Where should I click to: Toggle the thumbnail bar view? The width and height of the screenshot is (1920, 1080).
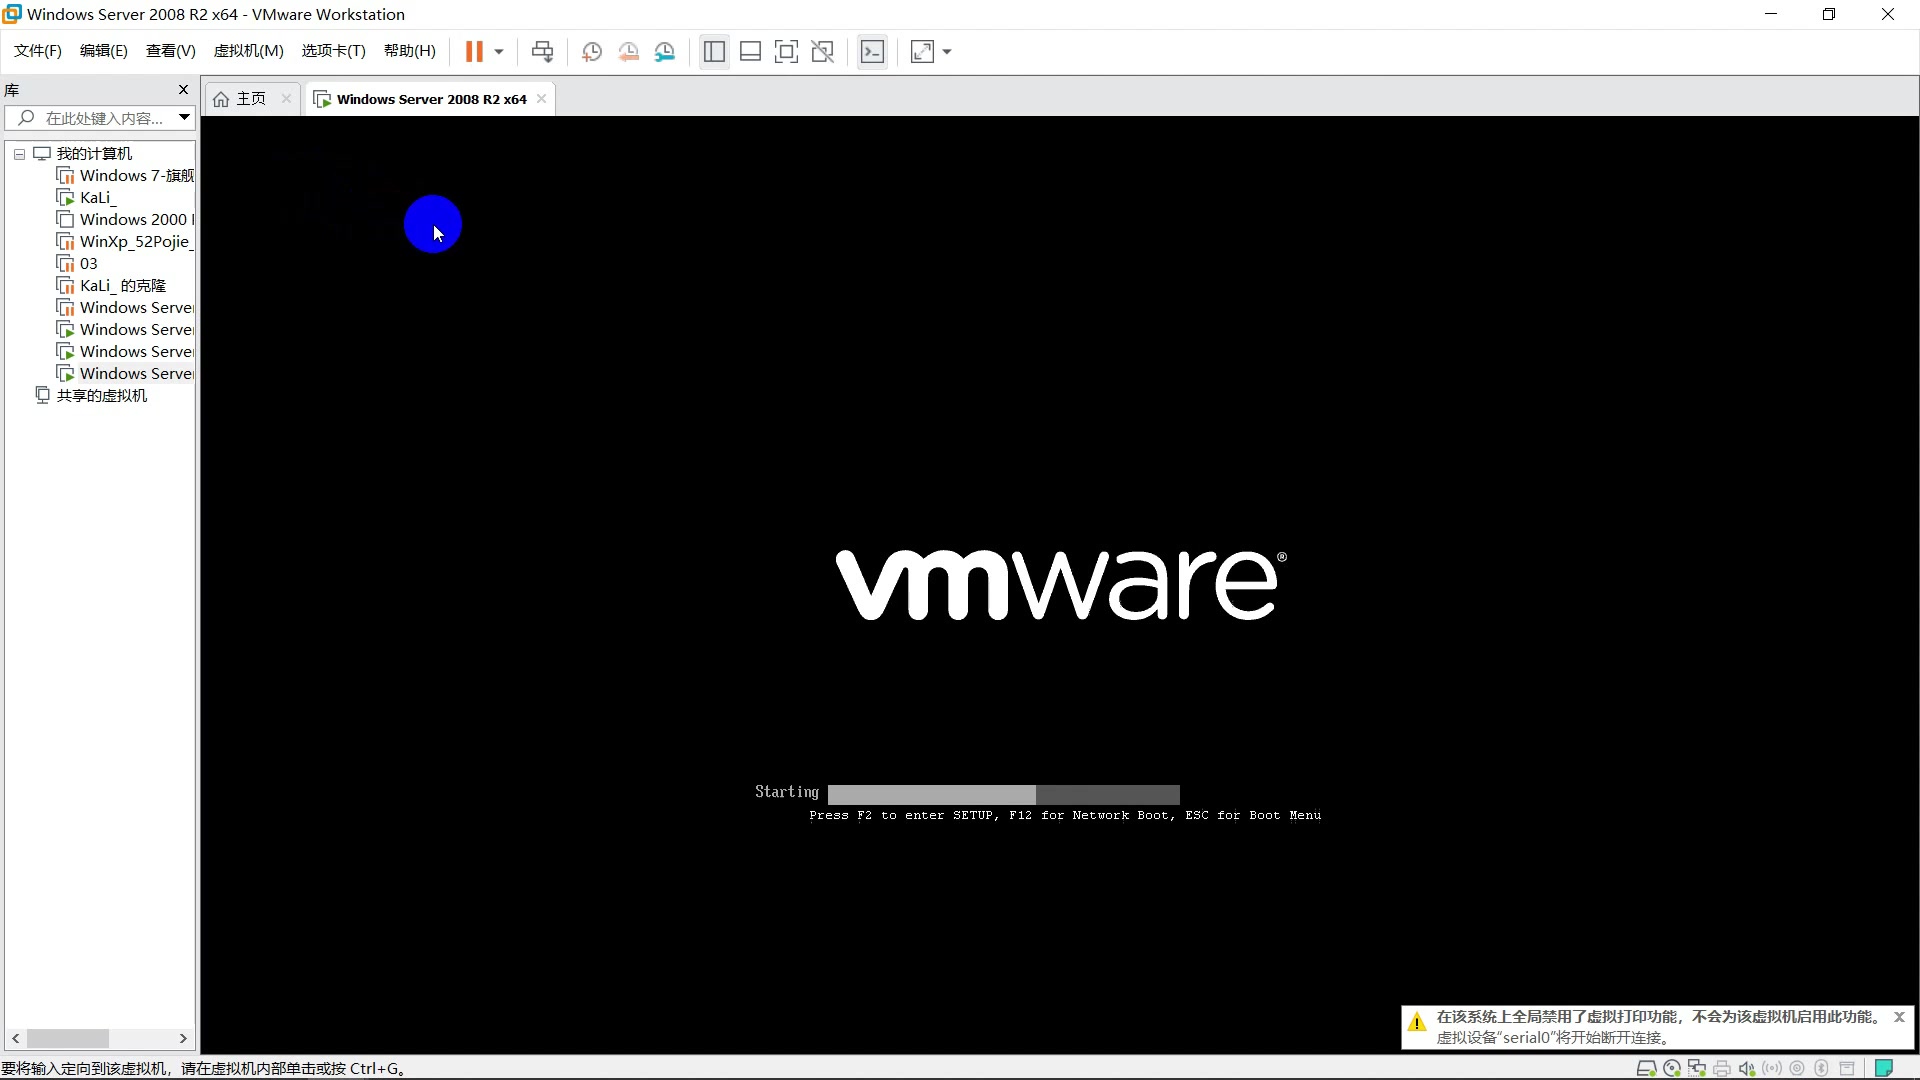pos(750,52)
